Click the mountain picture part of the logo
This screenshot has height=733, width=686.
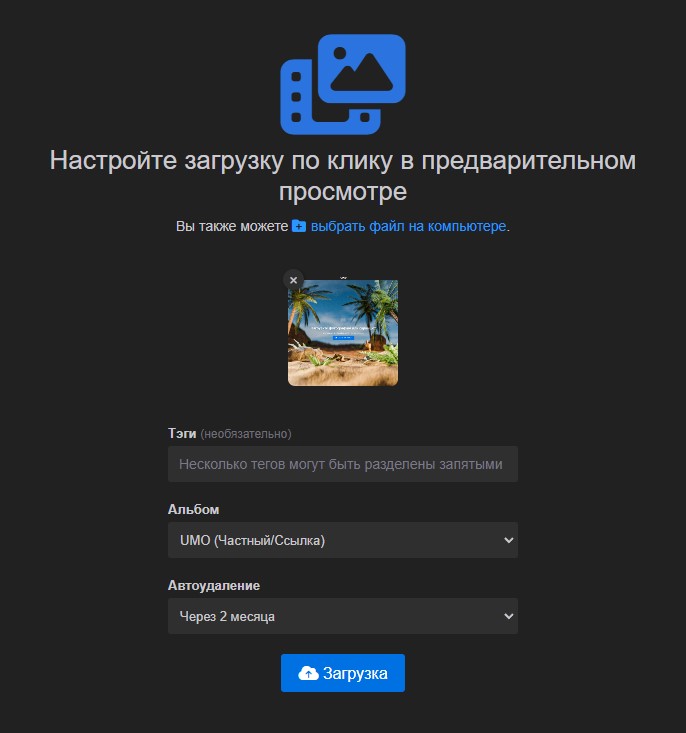(361, 68)
